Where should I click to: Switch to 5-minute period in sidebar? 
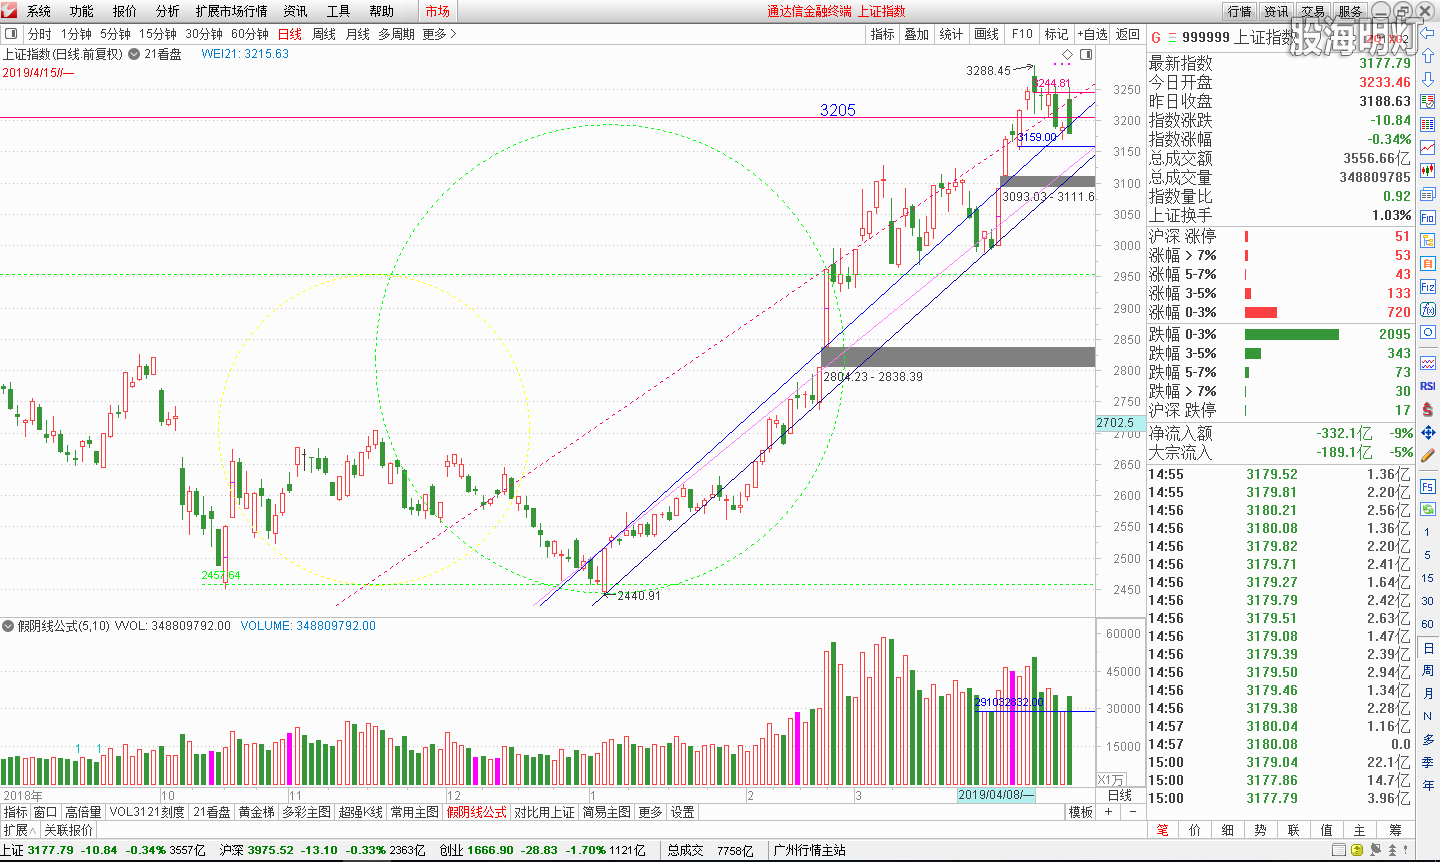click(1428, 555)
